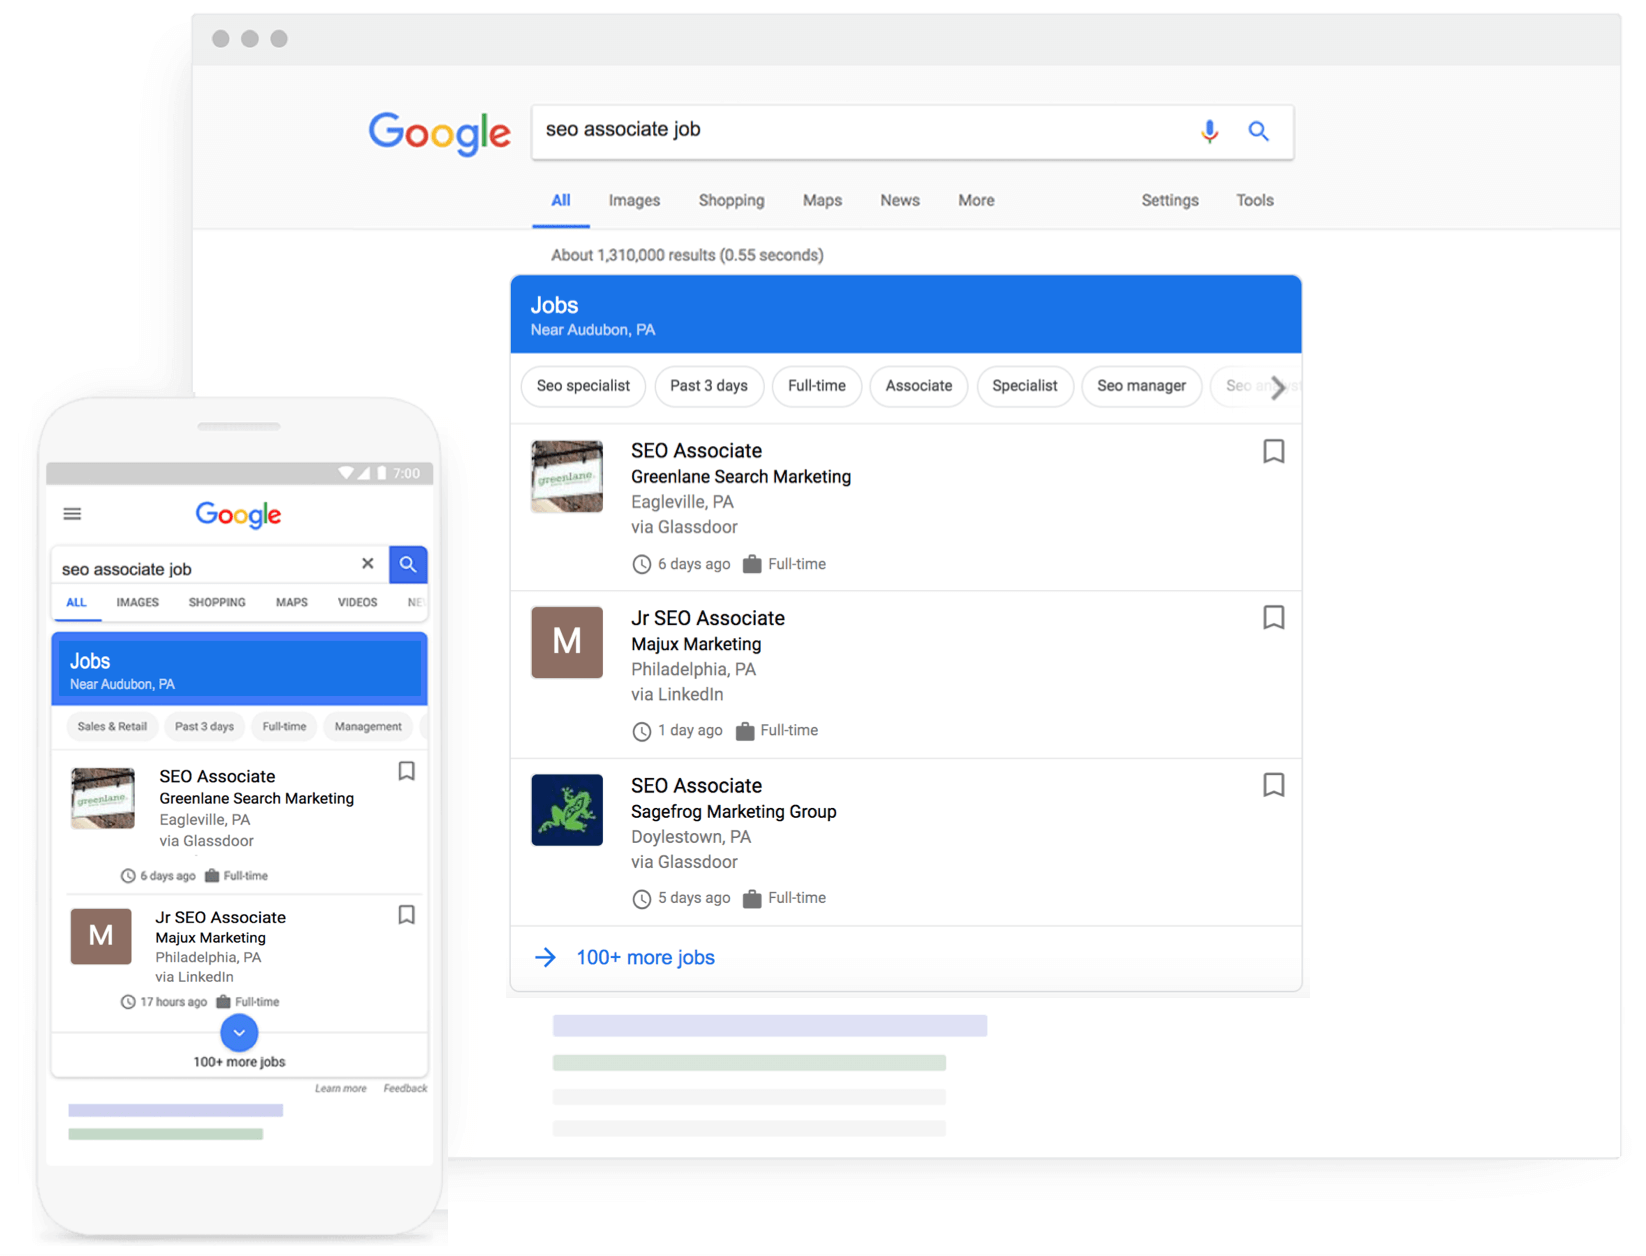Image resolution: width=1646 pixels, height=1256 pixels.
Task: Apply mobile Past 3 days filter chip
Action: pos(204,727)
